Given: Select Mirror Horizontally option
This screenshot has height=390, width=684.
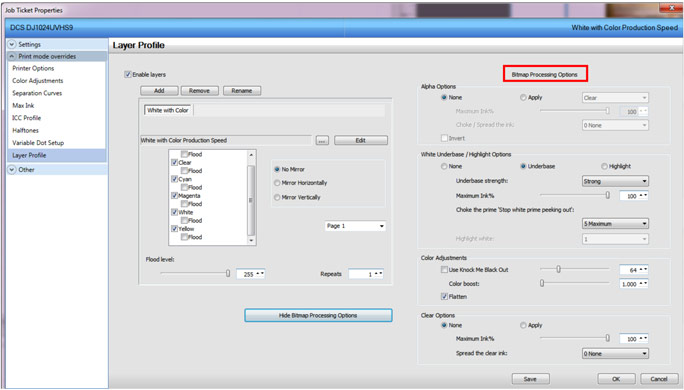Looking at the screenshot, I should click(277, 183).
